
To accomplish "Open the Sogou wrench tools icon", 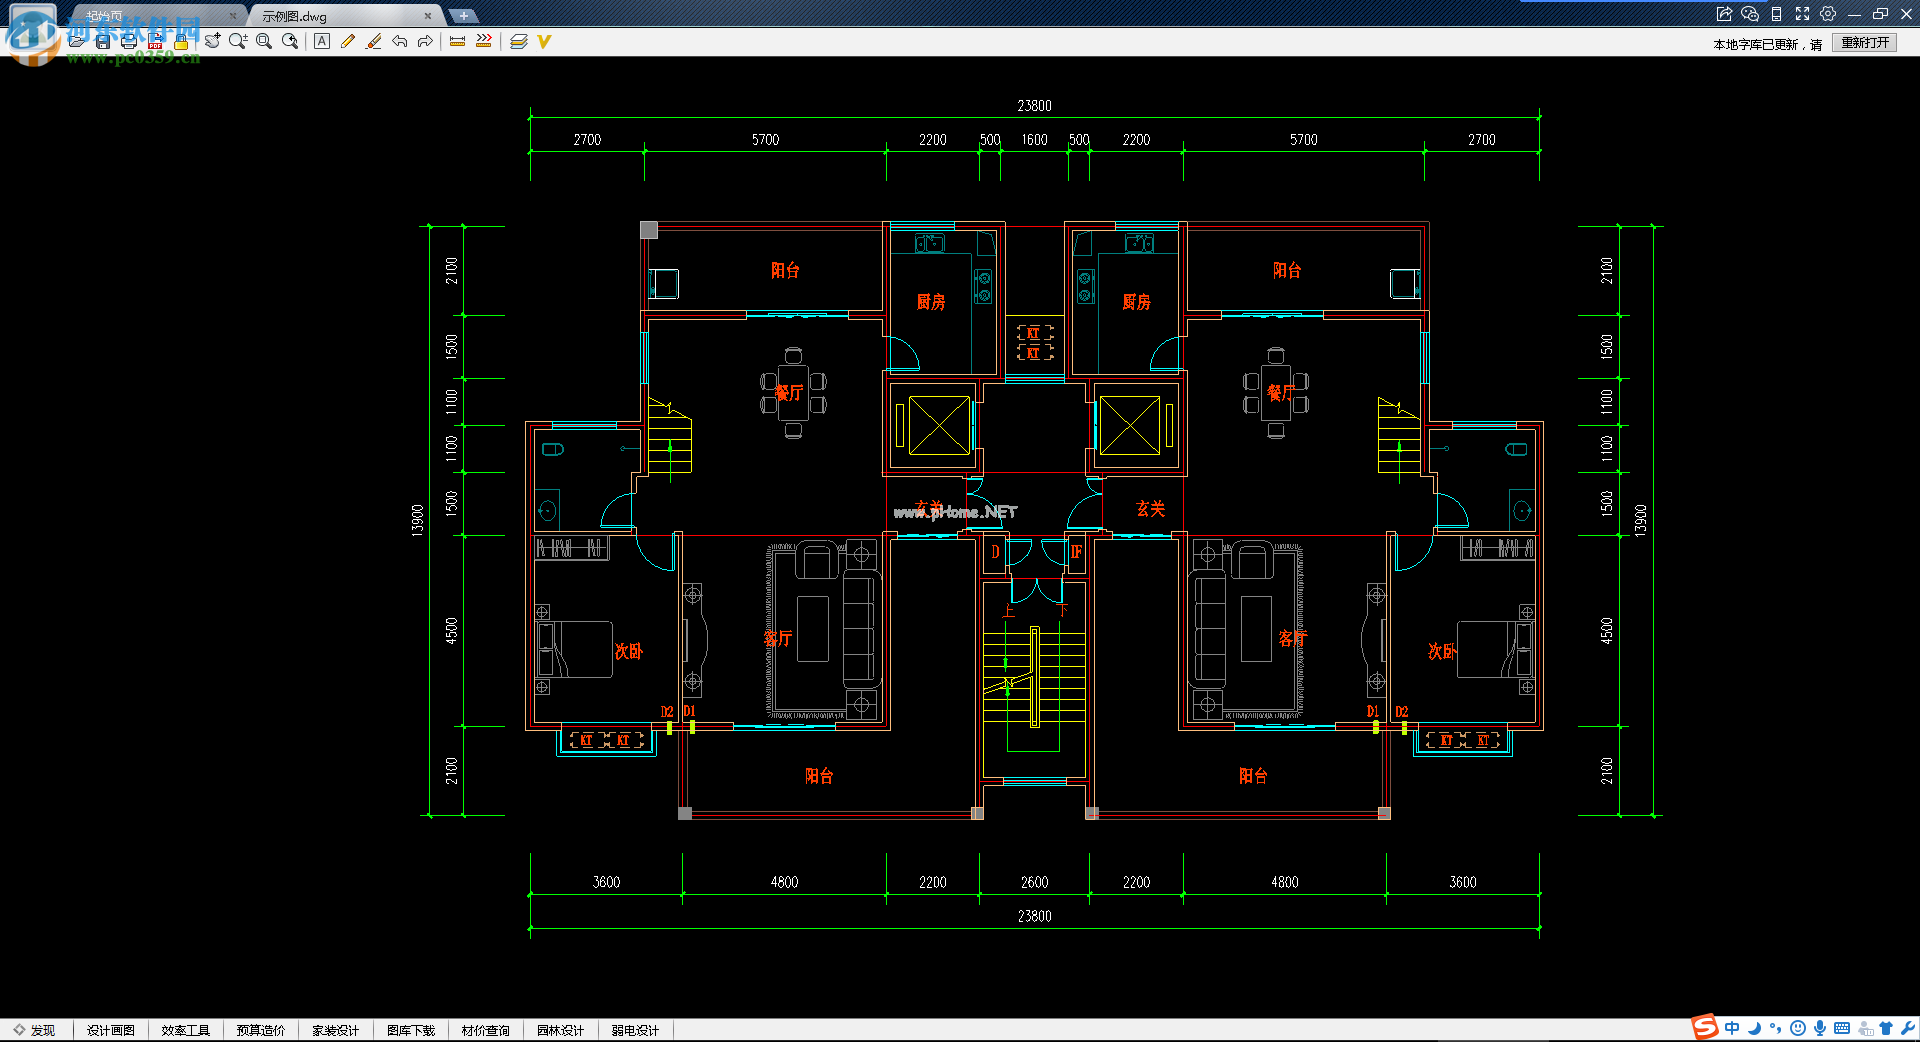I will pyautogui.click(x=1908, y=1028).
